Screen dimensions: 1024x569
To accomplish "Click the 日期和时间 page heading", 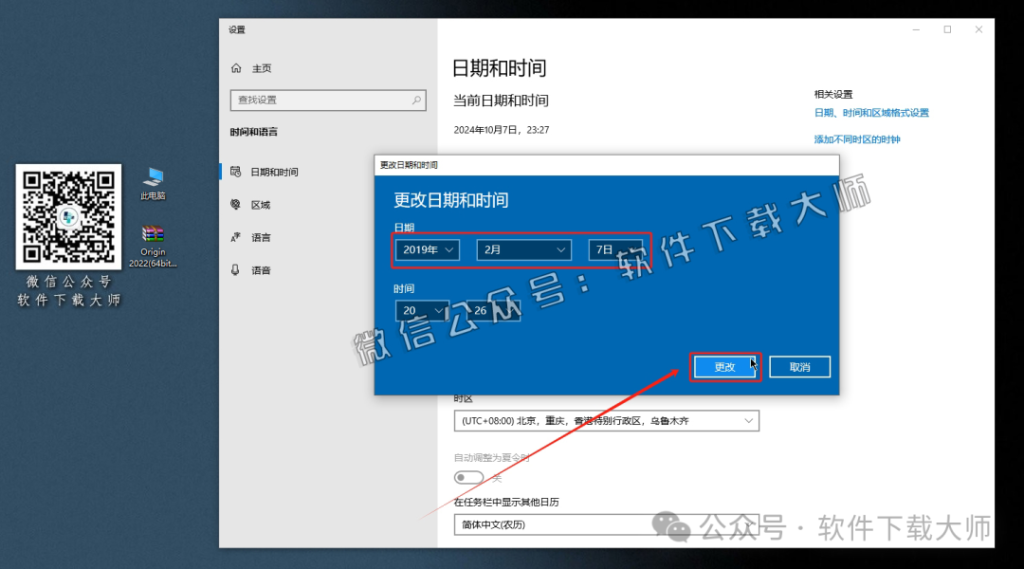I will coord(499,68).
